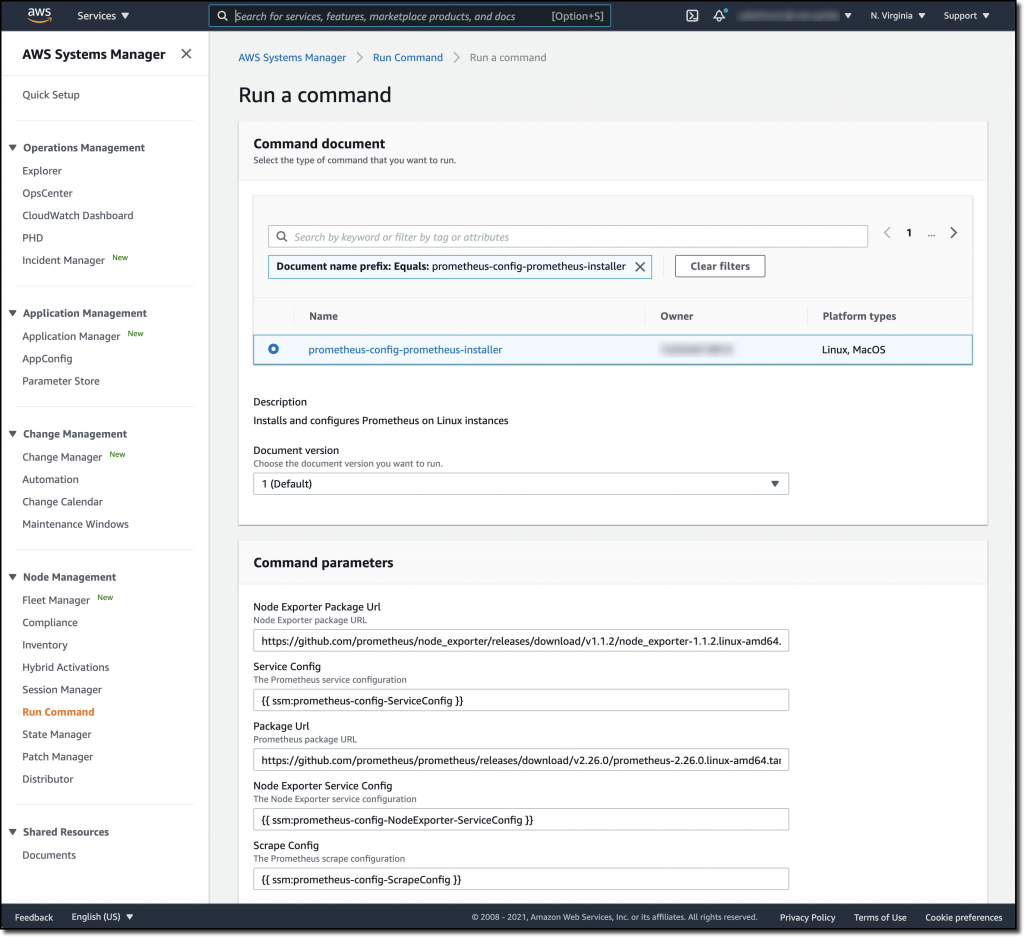Go to next page of documents

coord(953,232)
